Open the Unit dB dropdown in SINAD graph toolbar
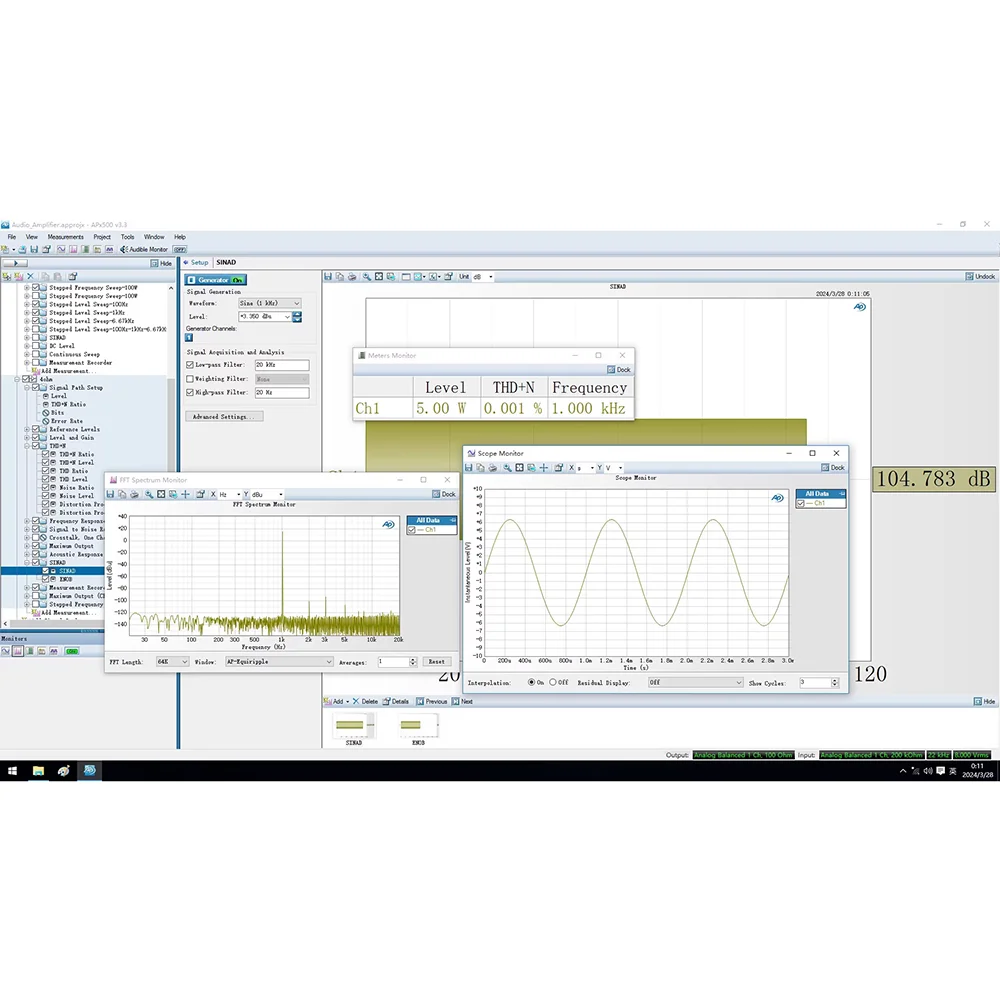Image resolution: width=1000 pixels, height=1000 pixels. click(x=483, y=277)
